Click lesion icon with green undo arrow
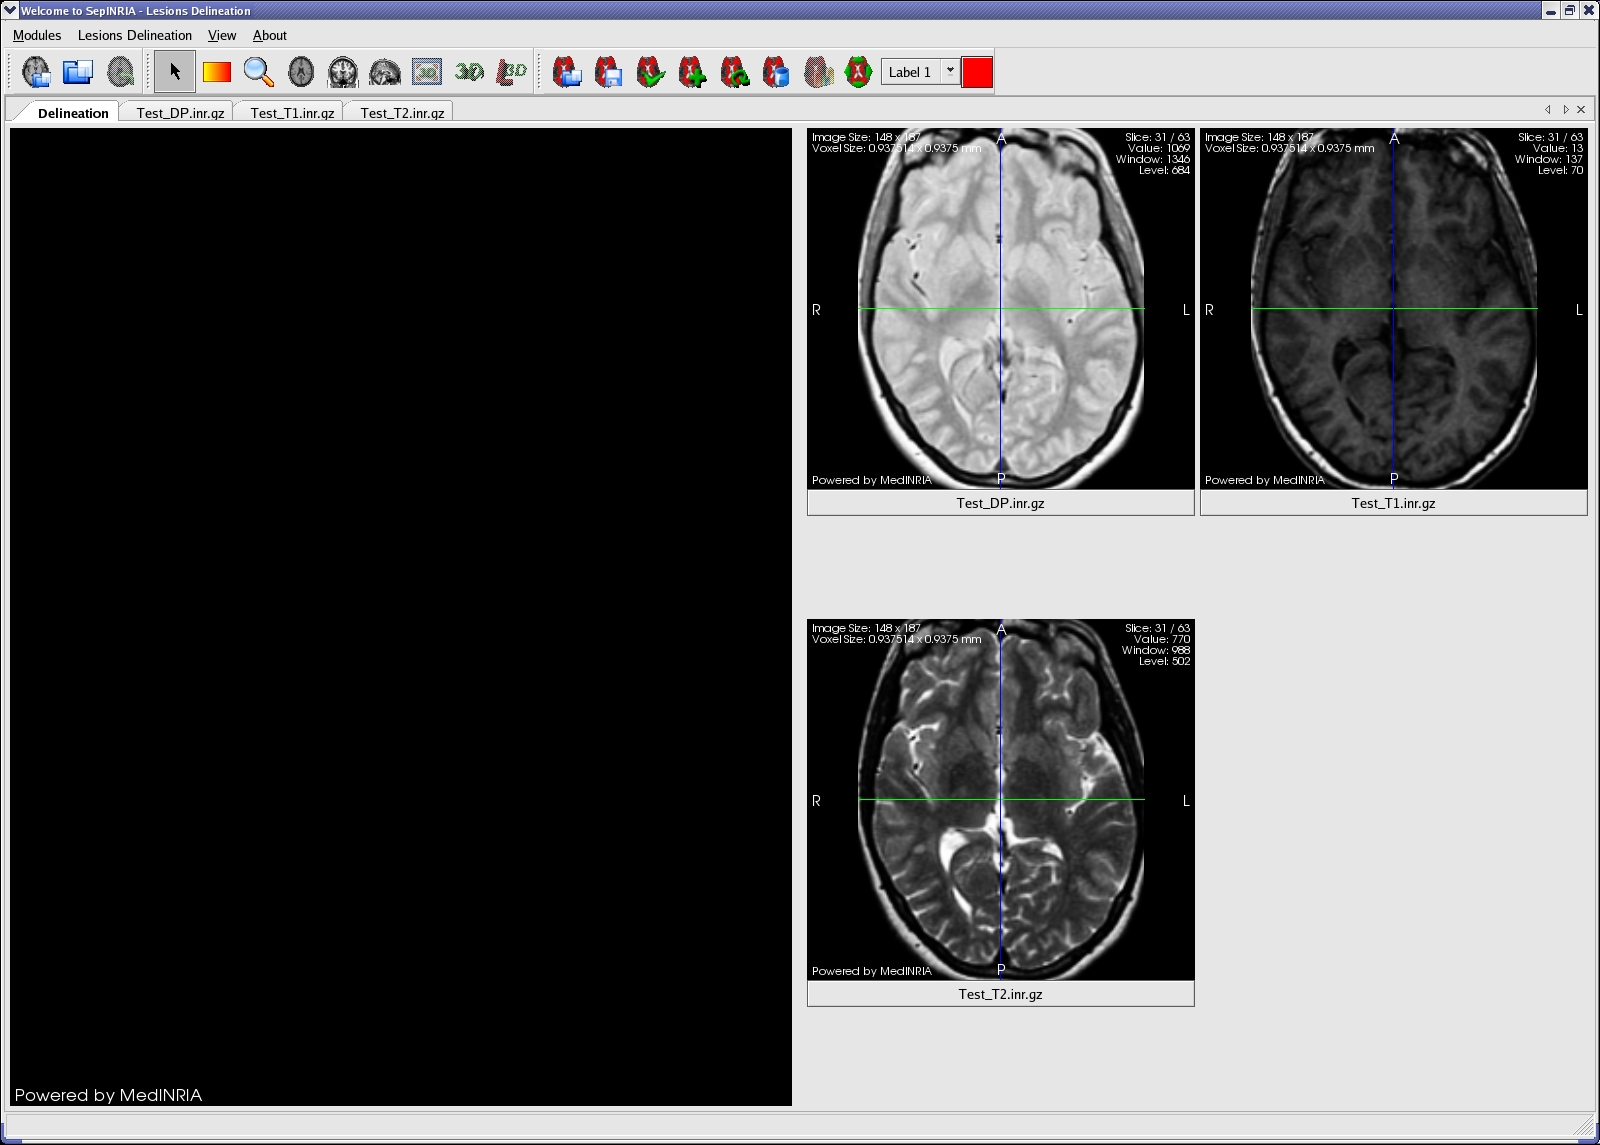The width and height of the screenshot is (1600, 1145). coord(735,72)
